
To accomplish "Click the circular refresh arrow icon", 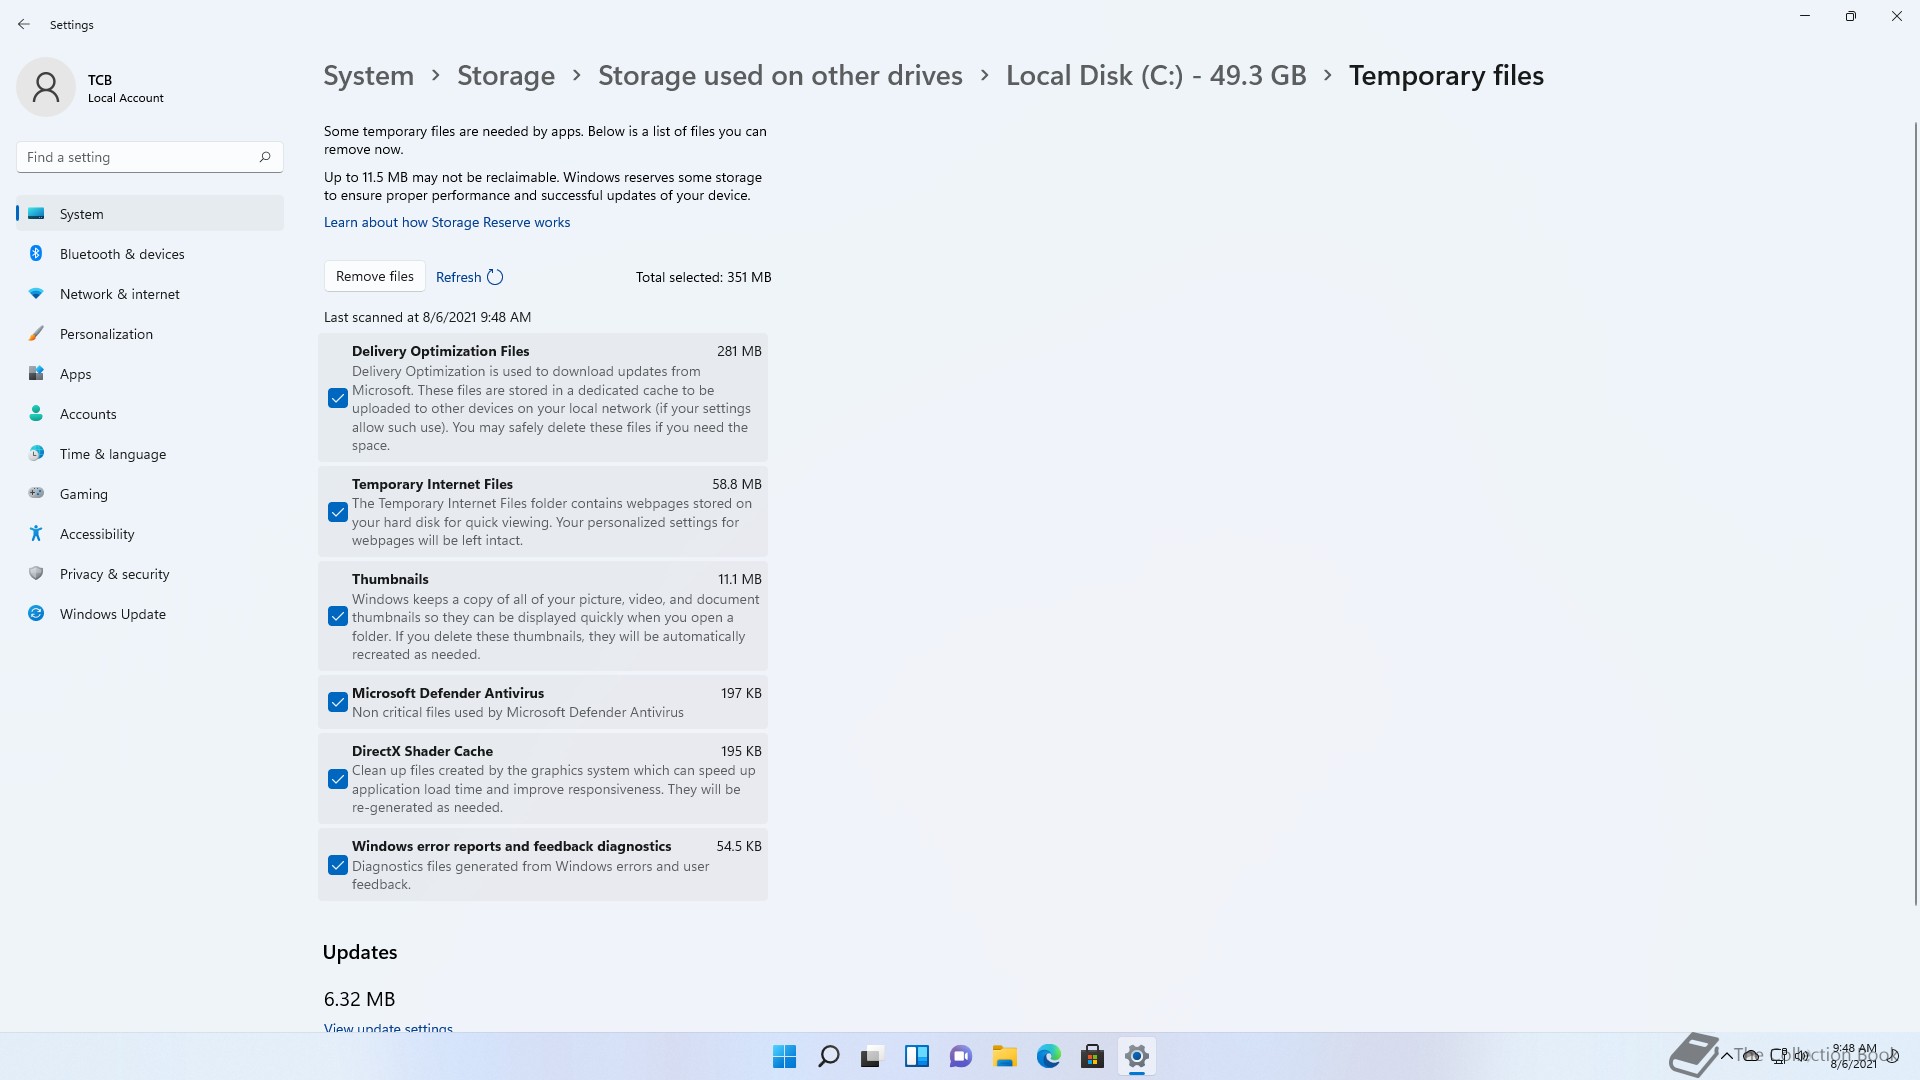I will [x=495, y=277].
